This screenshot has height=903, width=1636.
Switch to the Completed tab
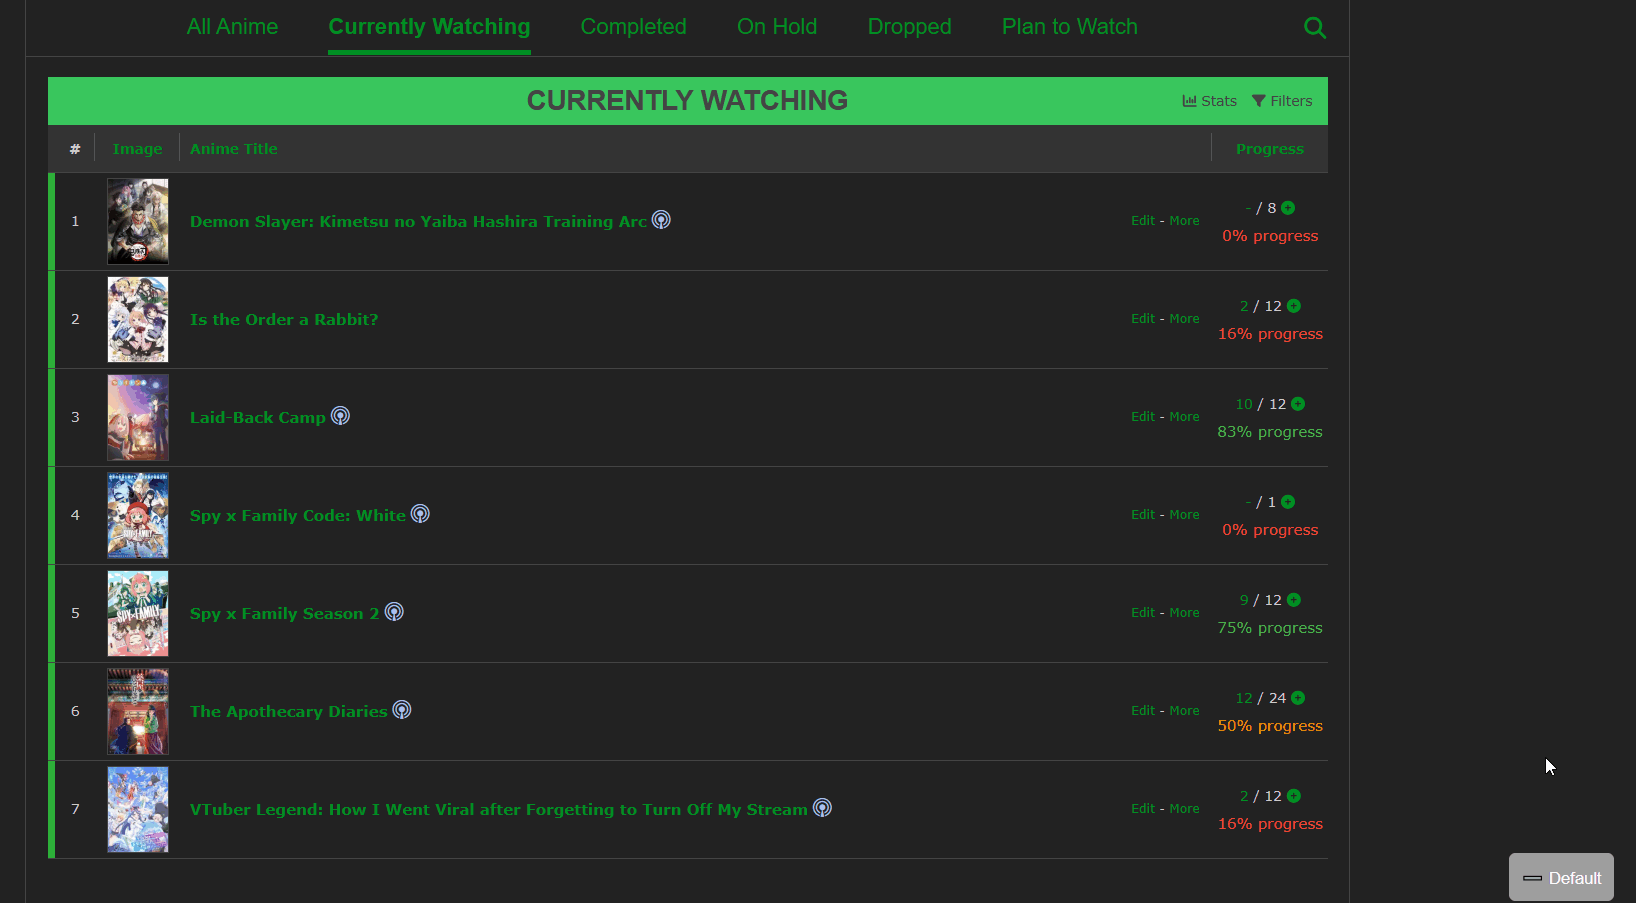pyautogui.click(x=633, y=27)
